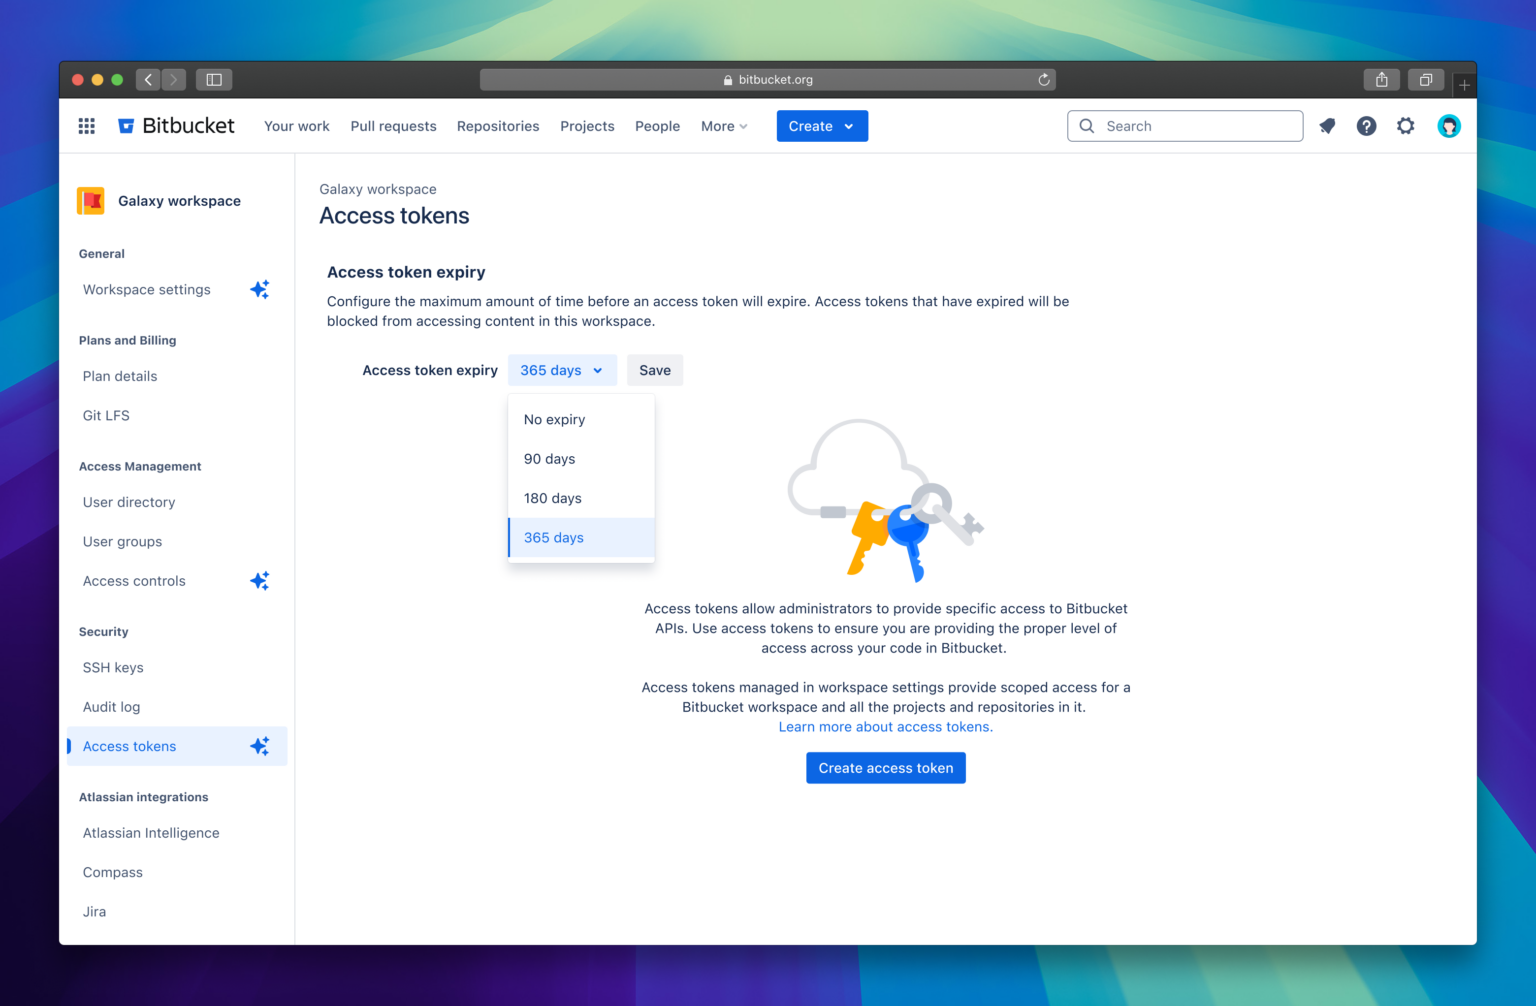
Task: Click the browser address bar
Action: point(768,79)
